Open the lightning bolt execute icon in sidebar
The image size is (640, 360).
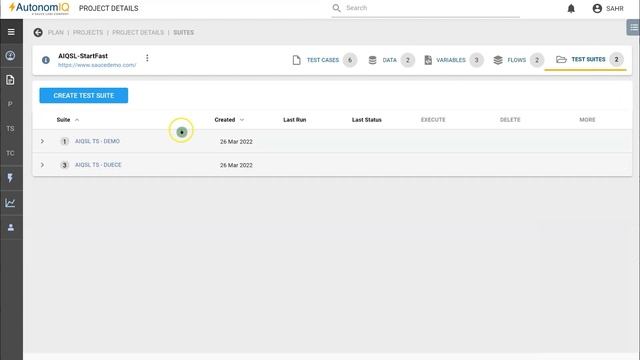point(10,178)
